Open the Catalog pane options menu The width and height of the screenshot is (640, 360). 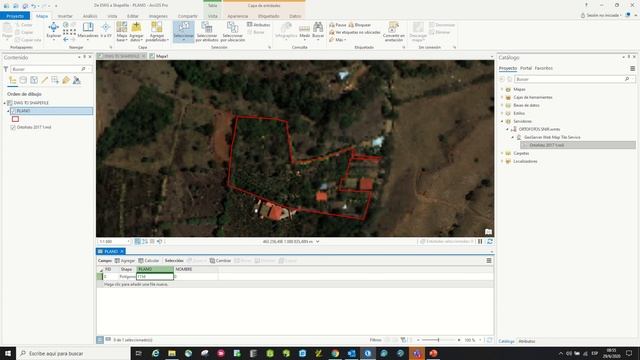632,69
